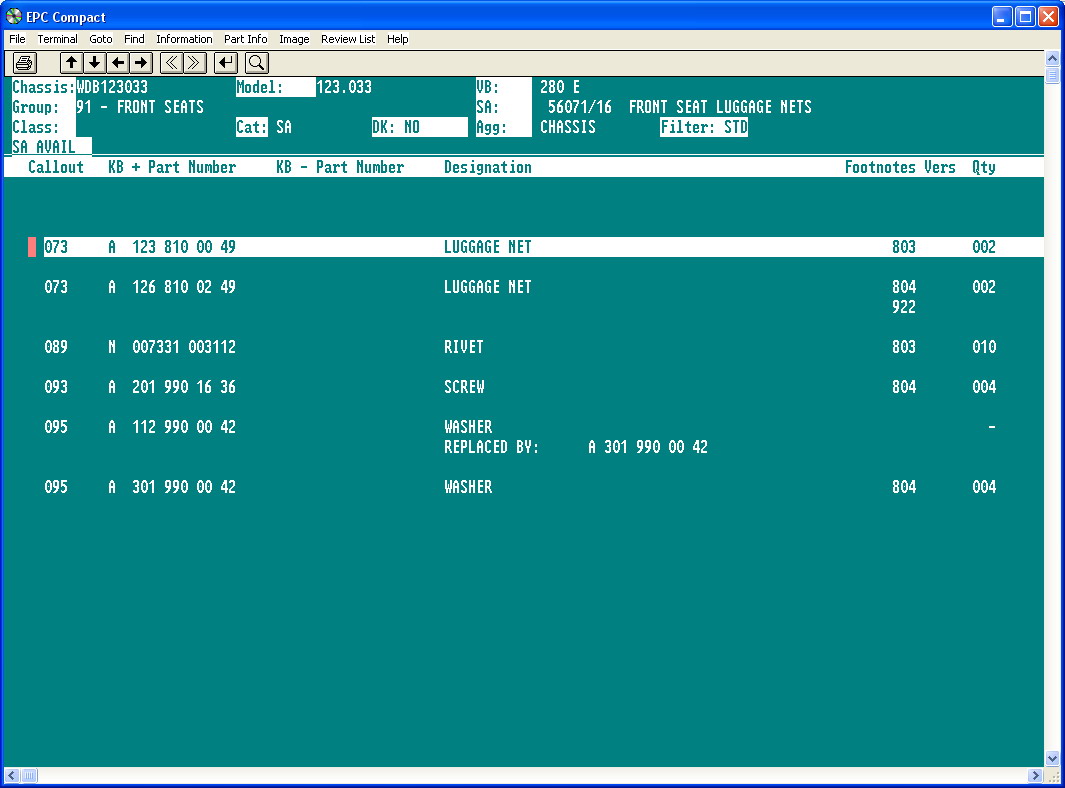The image size is (1065, 788).
Task: Open the Information menu
Action: pyautogui.click(x=184, y=39)
